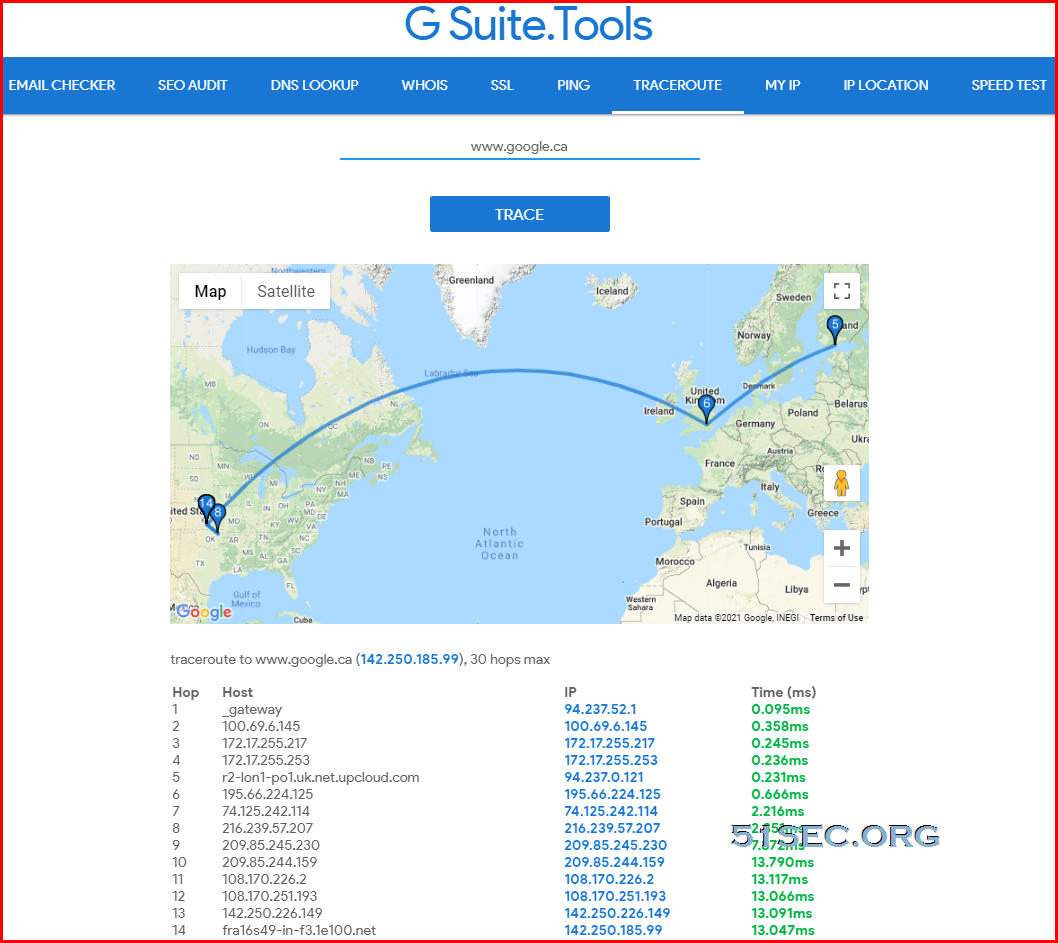The width and height of the screenshot is (1058, 943).
Task: Open IP link 209.85.244.159
Action: tap(614, 862)
